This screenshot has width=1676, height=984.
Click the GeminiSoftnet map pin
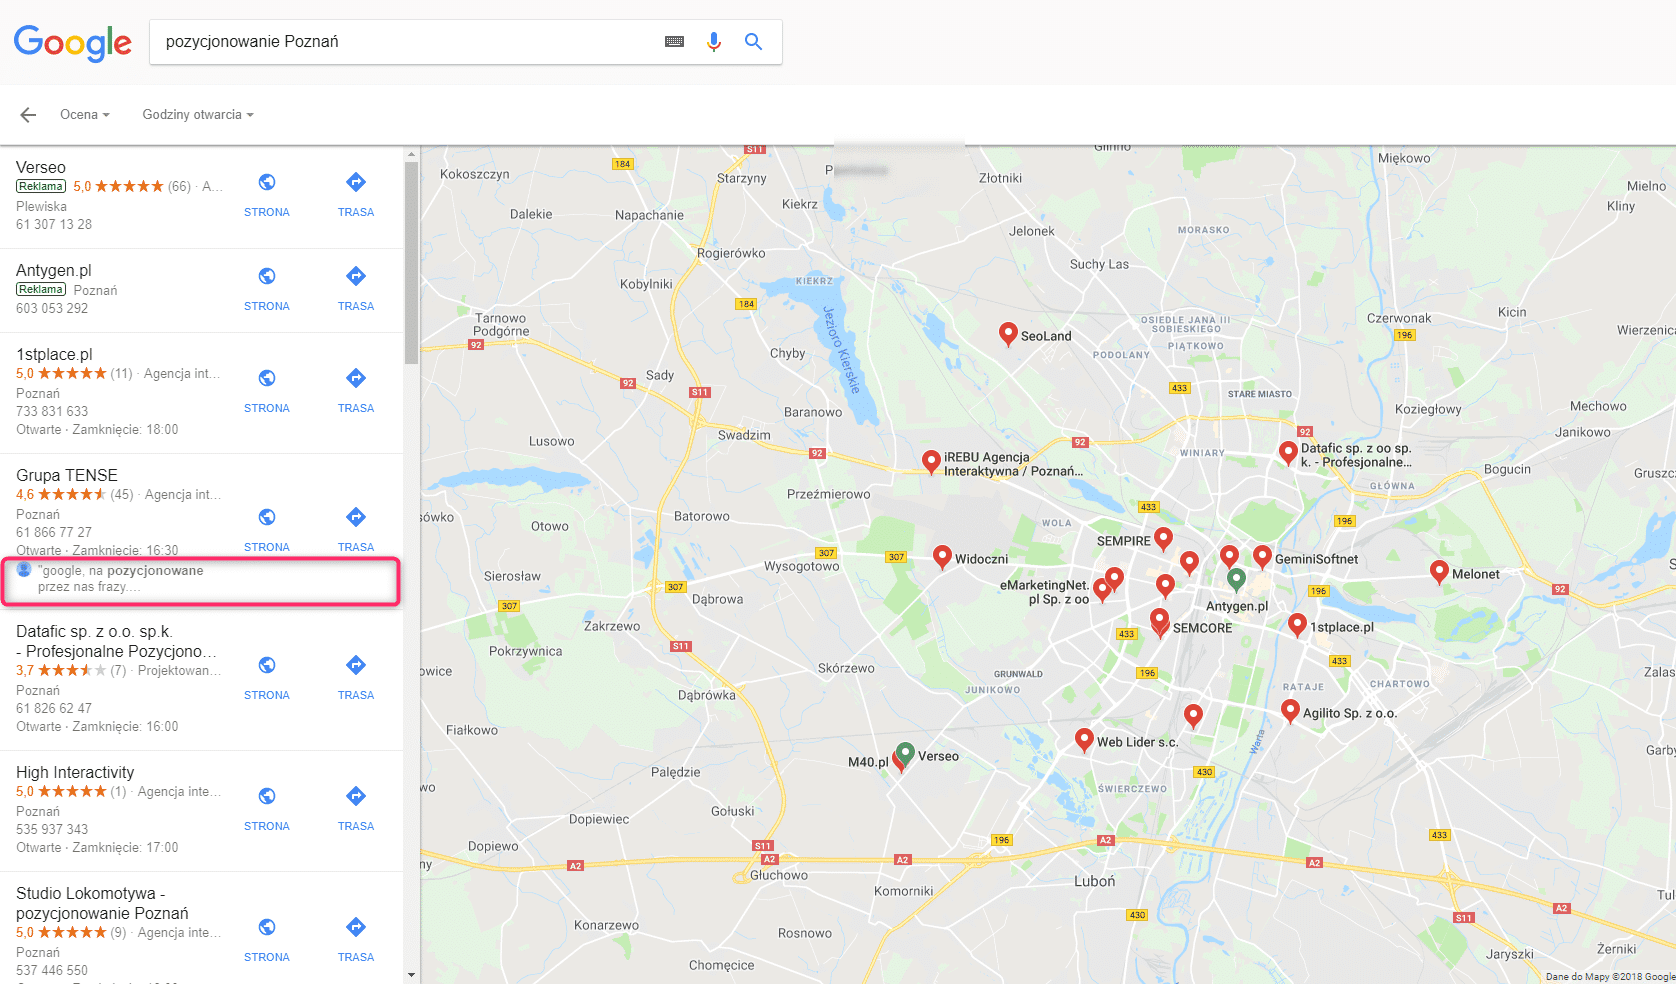pyautogui.click(x=1263, y=557)
